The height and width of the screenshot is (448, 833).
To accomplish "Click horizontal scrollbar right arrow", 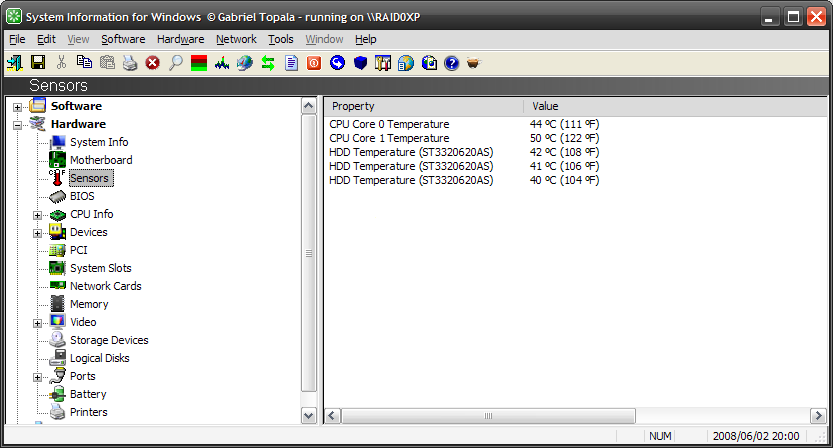I will point(818,416).
